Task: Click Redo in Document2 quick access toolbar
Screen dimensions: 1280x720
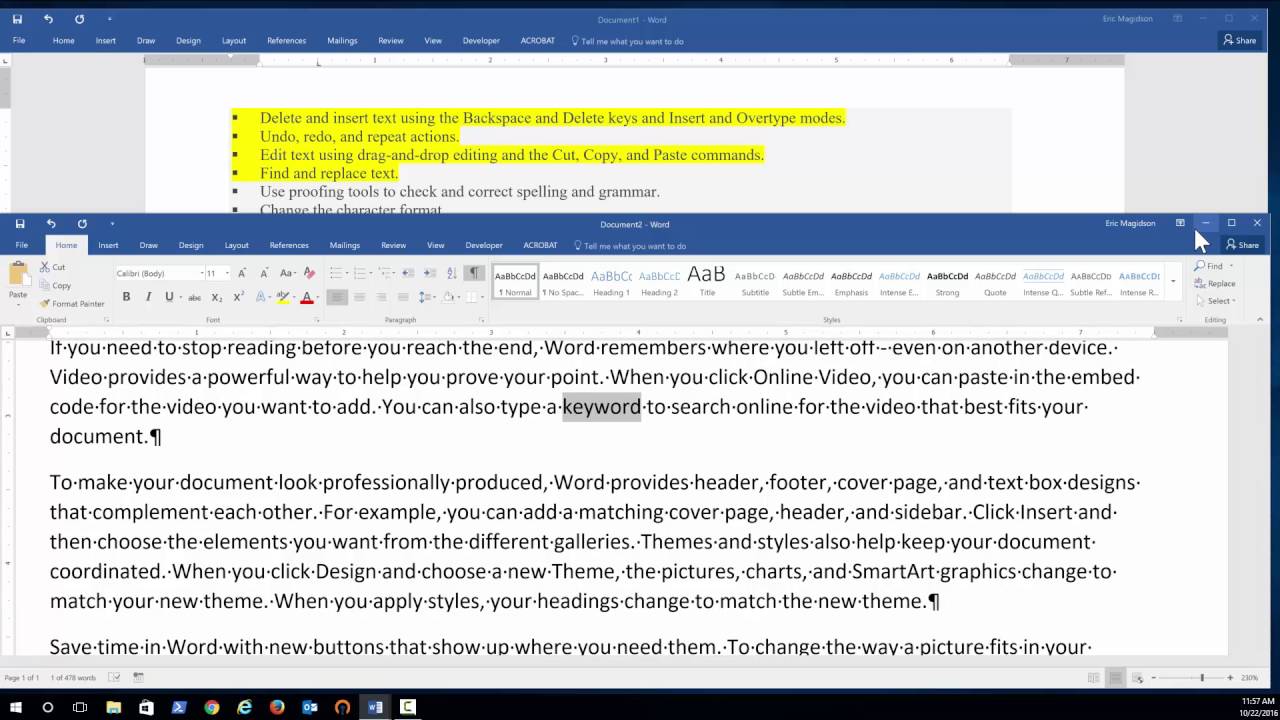Action: (82, 224)
